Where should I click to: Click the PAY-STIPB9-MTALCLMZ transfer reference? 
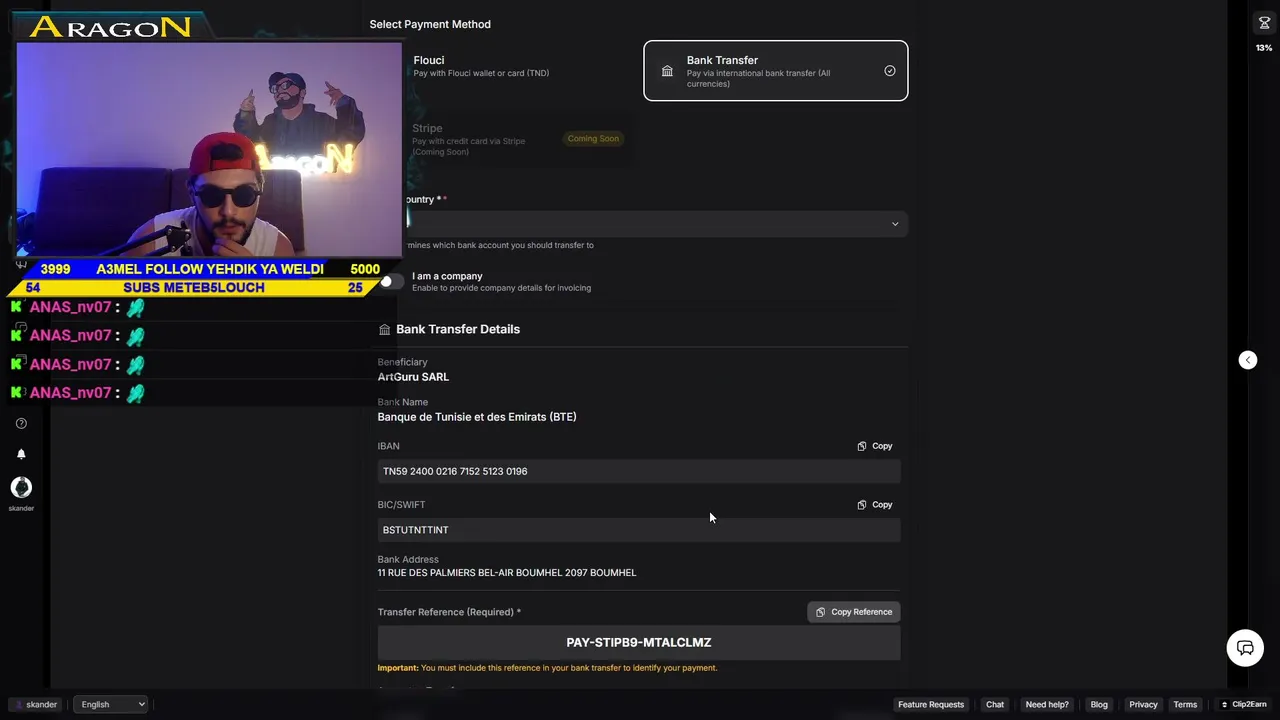coord(639,643)
